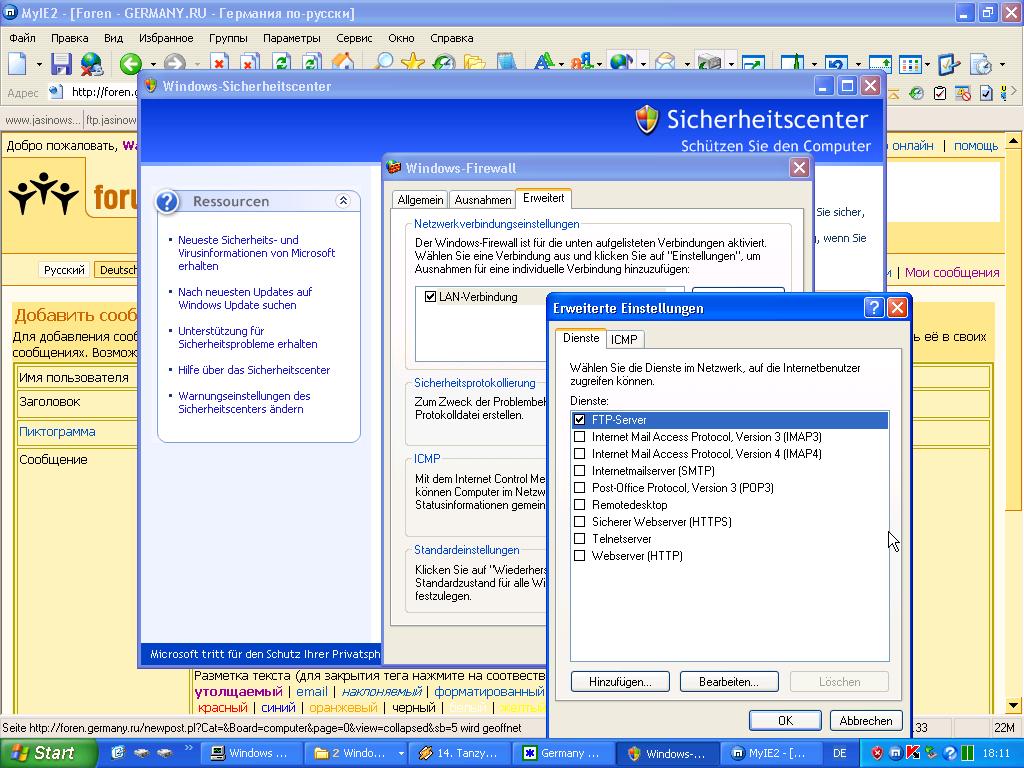Open the Избранное menu
Screen dimensions: 1024x768
coord(166,38)
